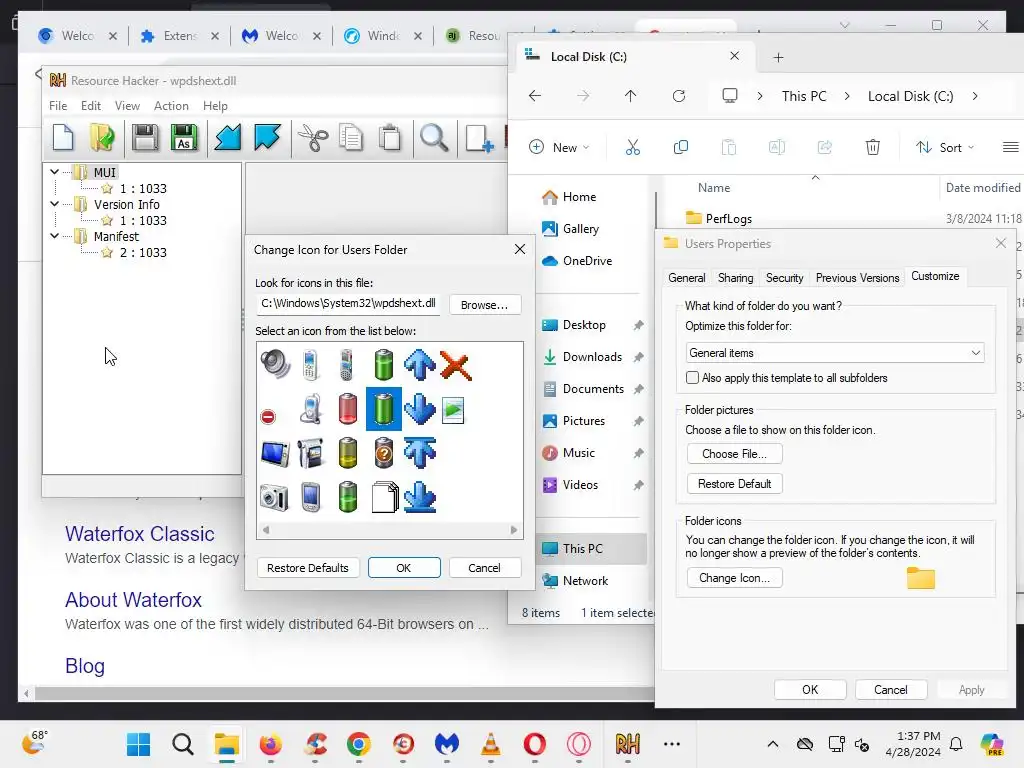
Task: Open the Help menu in Resource Hacker
Action: [x=215, y=106]
